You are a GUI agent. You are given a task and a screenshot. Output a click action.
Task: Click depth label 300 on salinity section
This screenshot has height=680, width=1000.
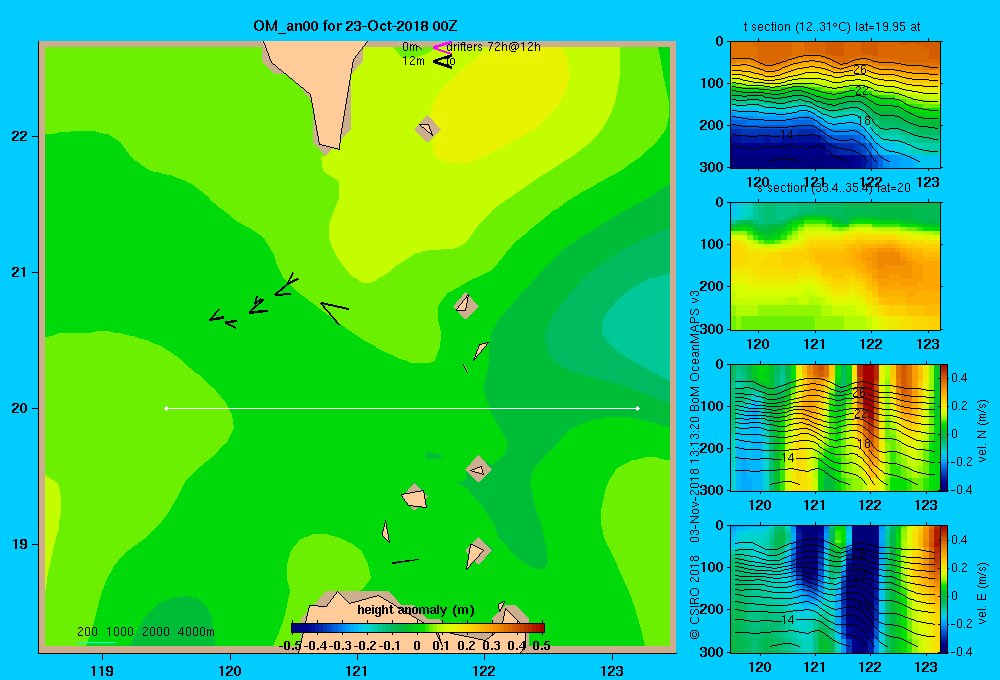coord(710,329)
